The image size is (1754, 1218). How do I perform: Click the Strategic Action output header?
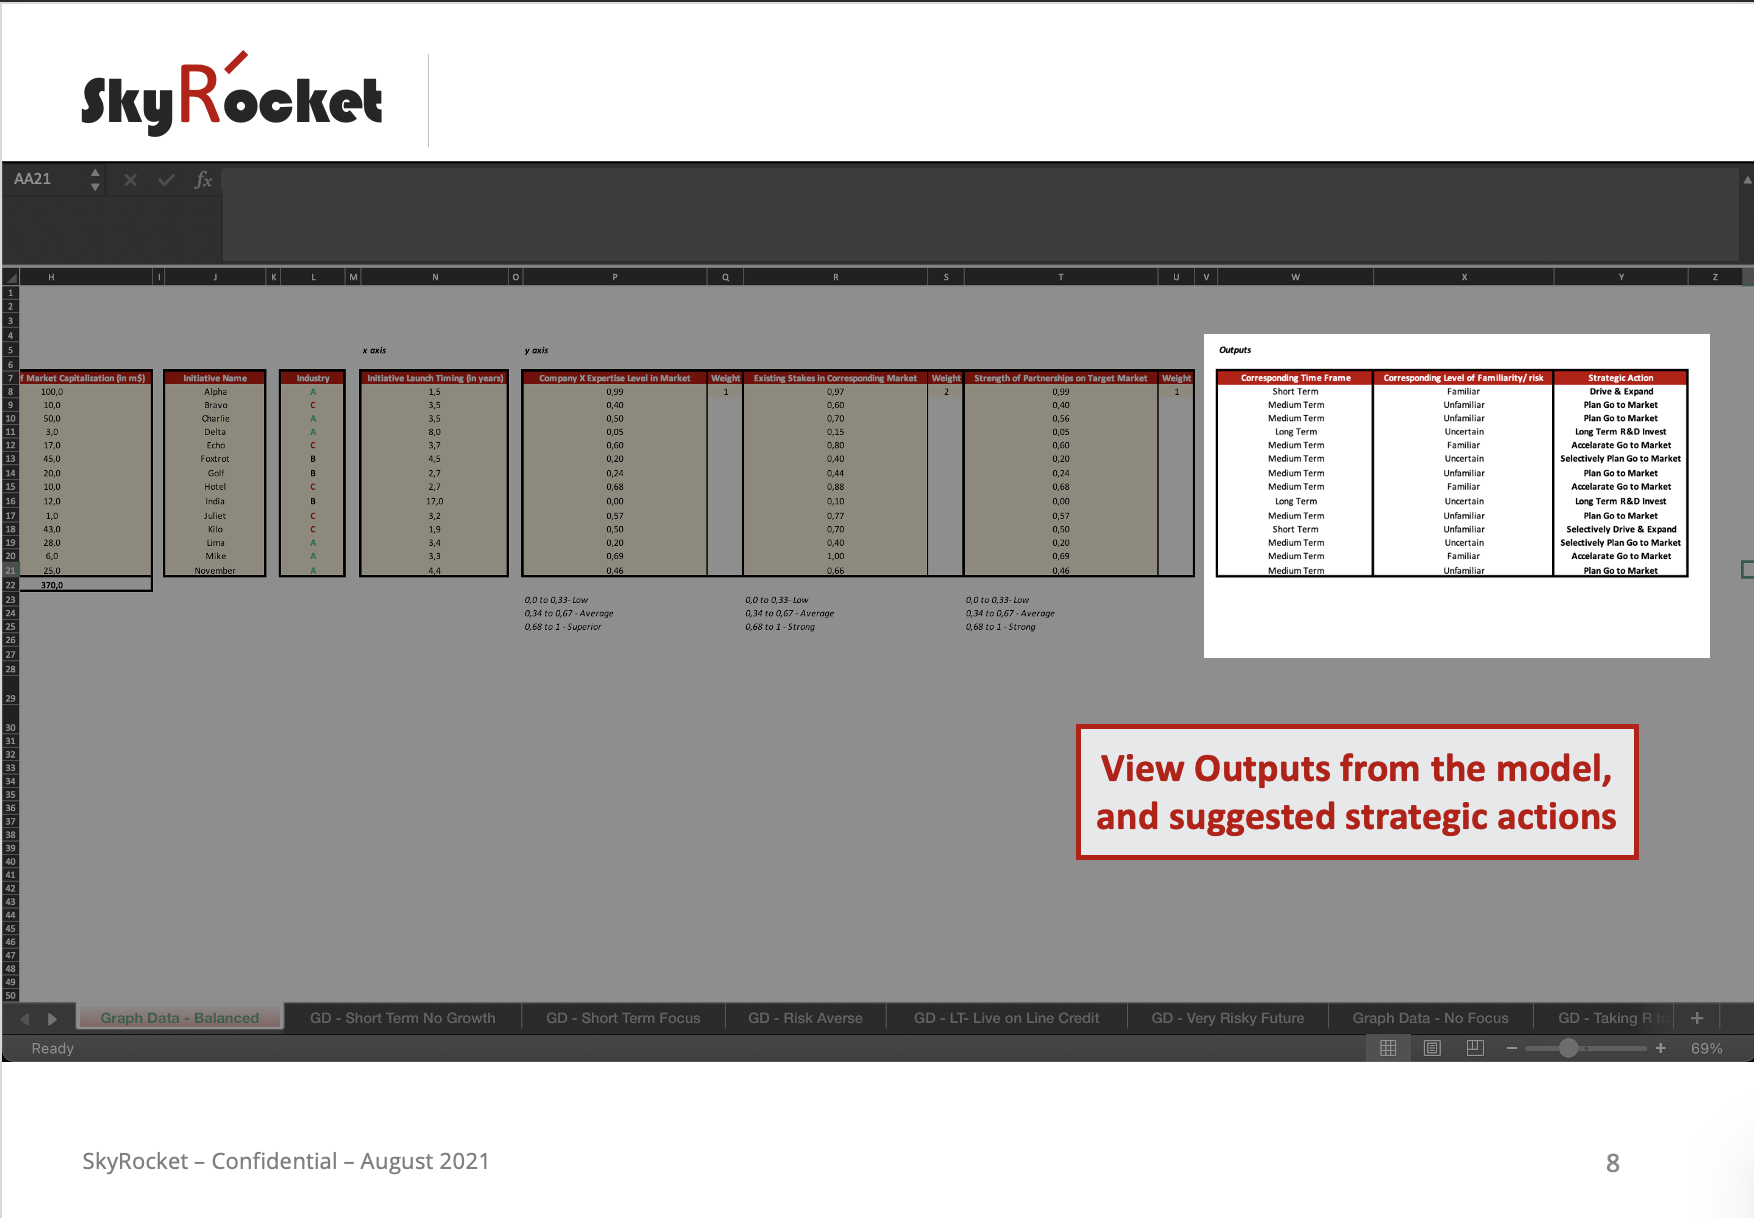(1621, 378)
